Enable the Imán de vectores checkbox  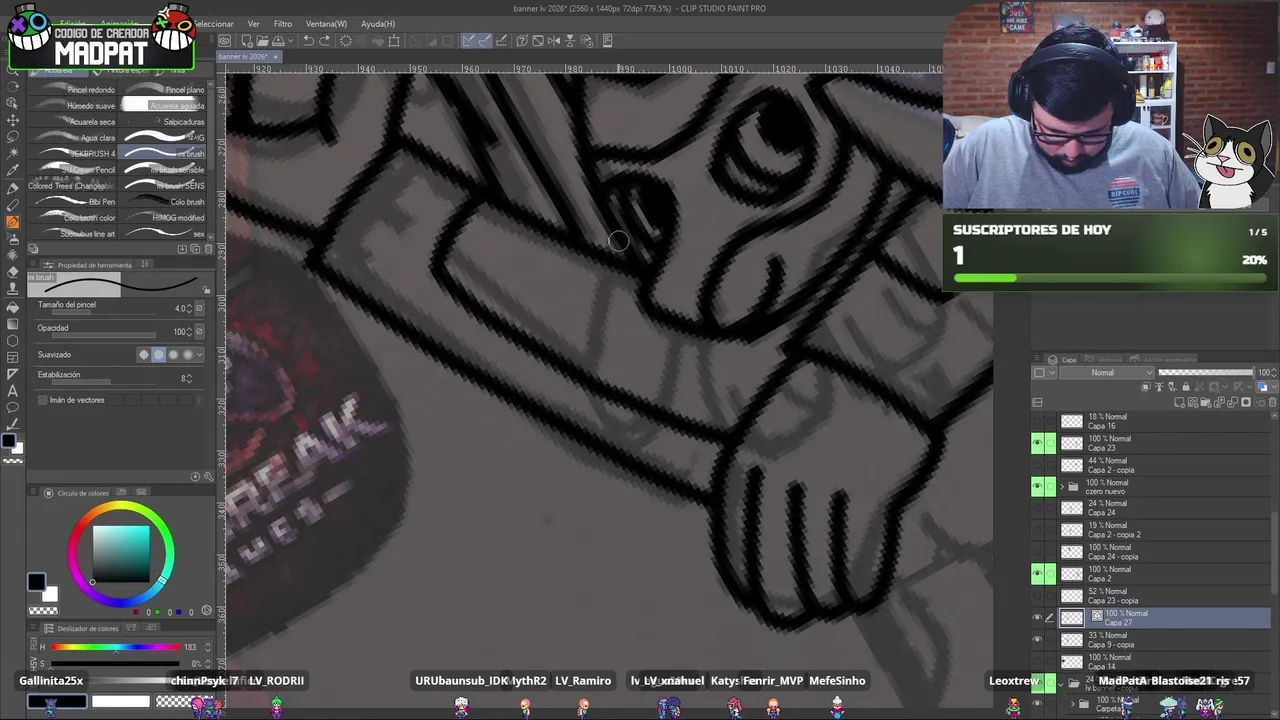(x=42, y=400)
